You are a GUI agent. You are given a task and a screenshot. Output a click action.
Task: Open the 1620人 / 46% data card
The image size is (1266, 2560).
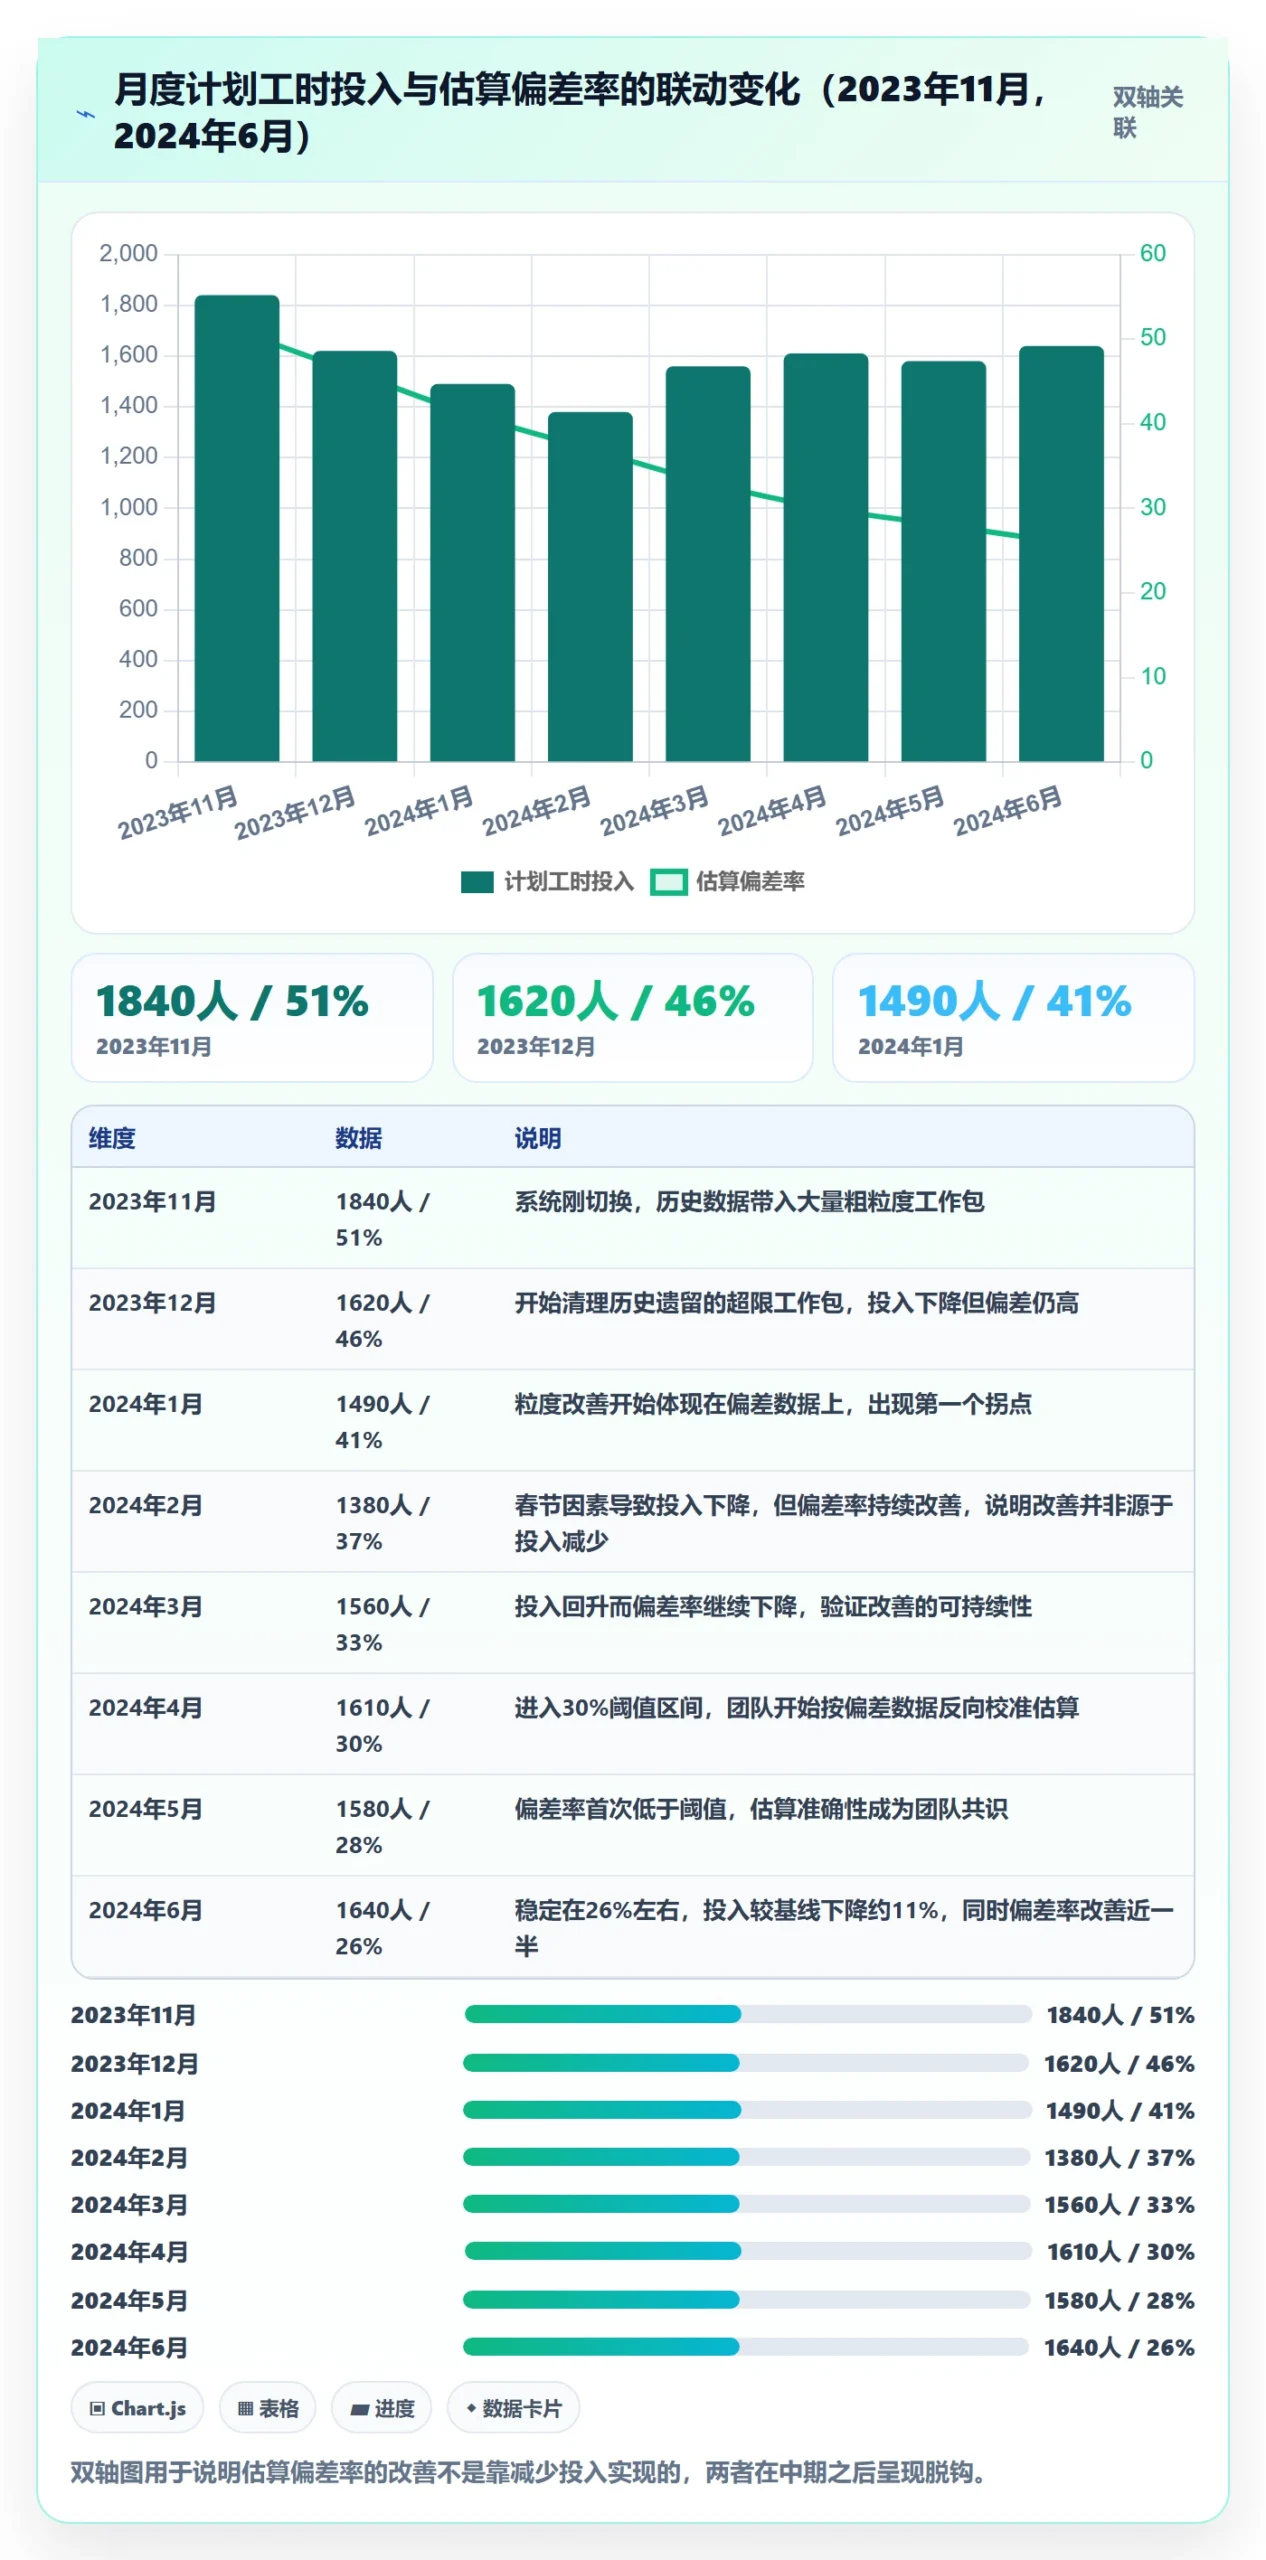coord(632,1018)
